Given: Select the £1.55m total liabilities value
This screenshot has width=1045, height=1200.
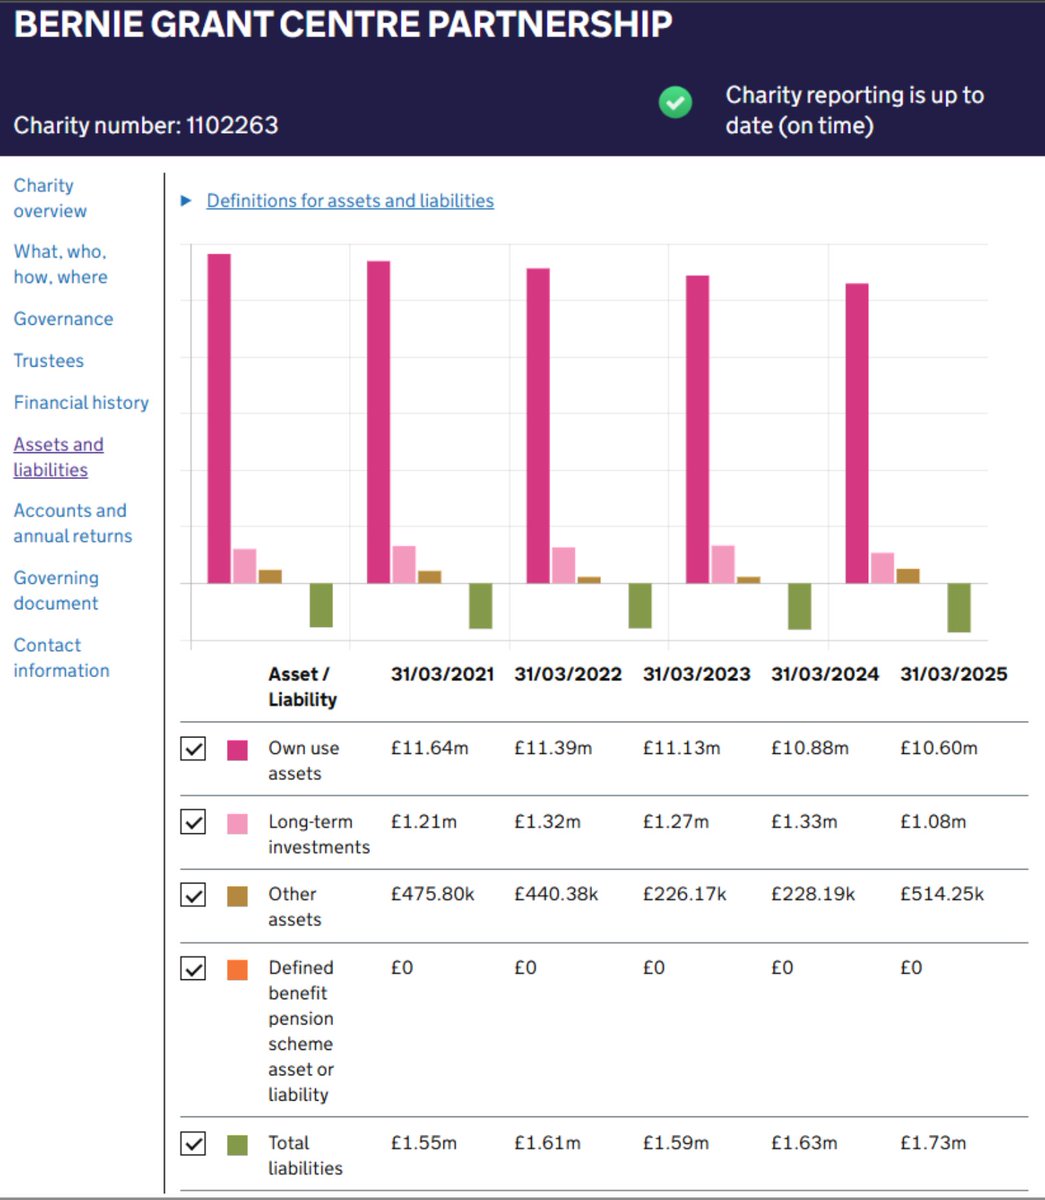Looking at the screenshot, I should [424, 1143].
